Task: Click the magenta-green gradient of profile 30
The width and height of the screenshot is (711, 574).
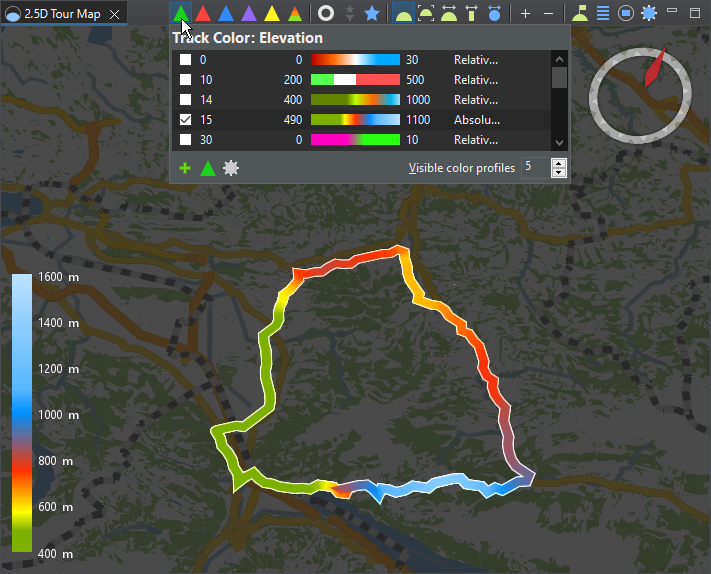Action: pyautogui.click(x=355, y=139)
